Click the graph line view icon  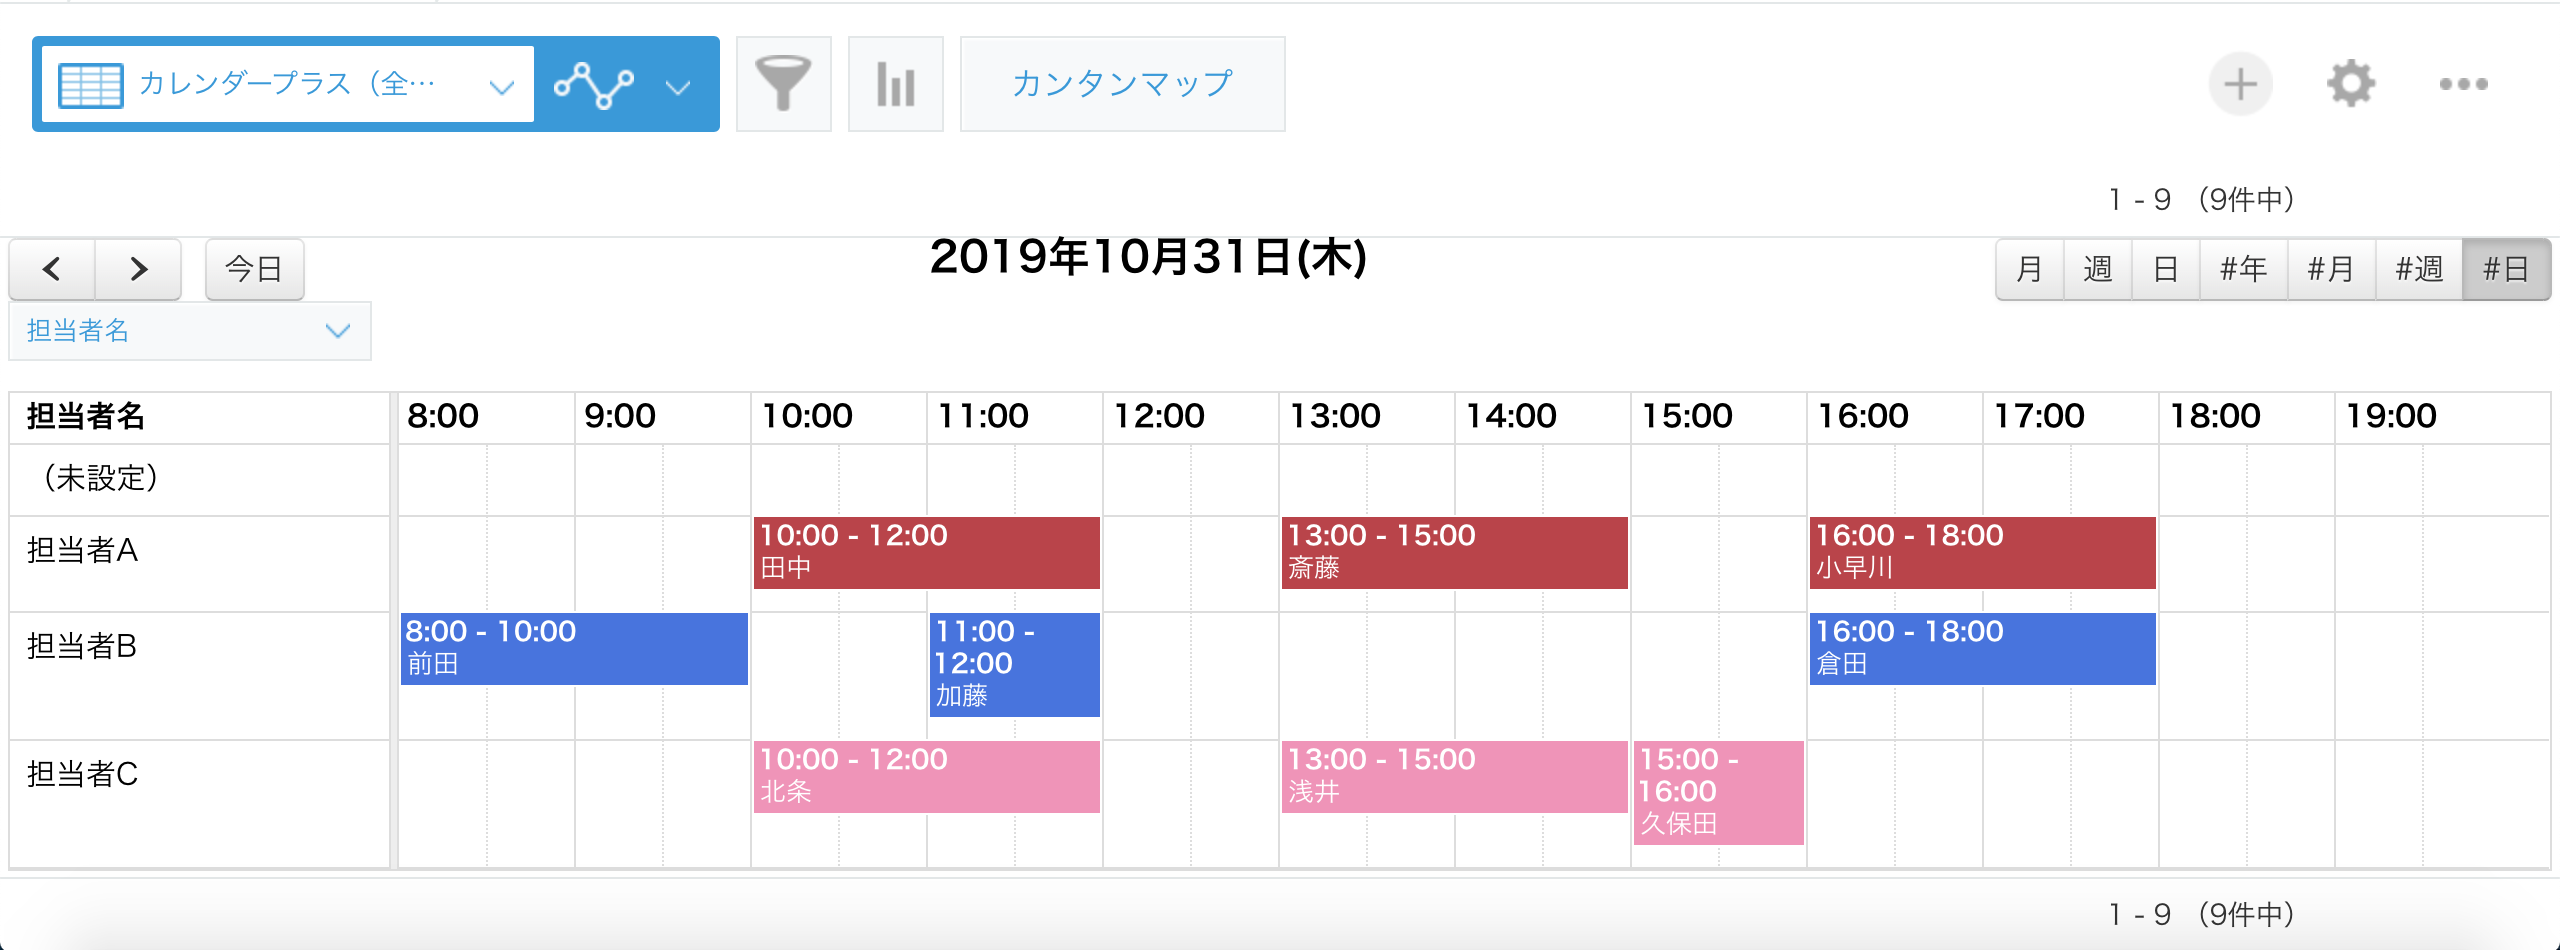click(594, 85)
